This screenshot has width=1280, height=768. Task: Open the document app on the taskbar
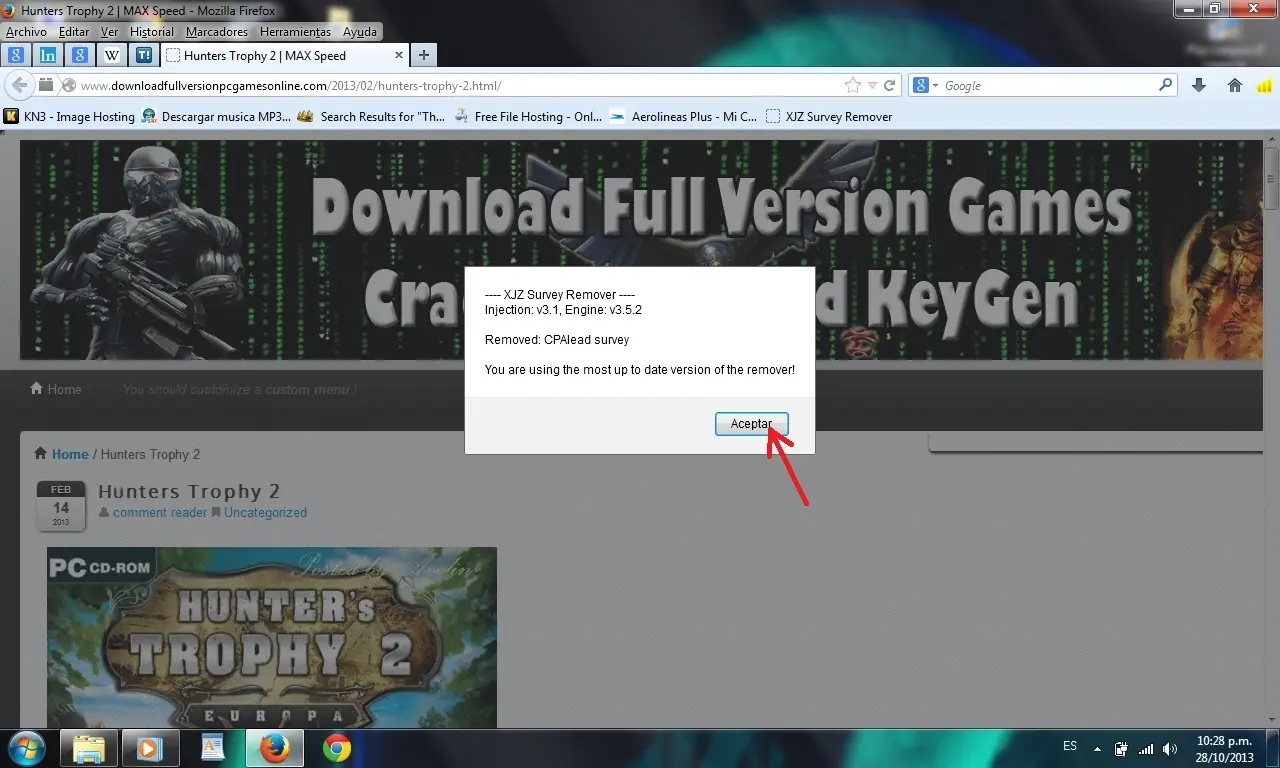pyautogui.click(x=213, y=748)
